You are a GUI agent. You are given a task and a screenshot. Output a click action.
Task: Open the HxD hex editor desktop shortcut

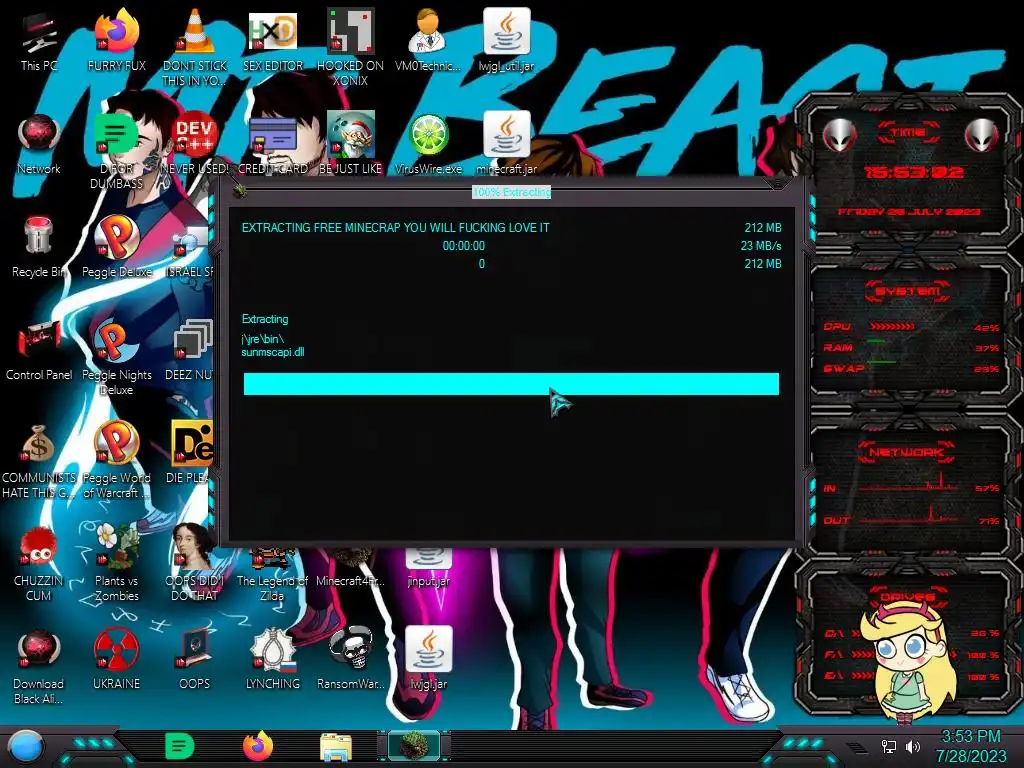click(272, 41)
